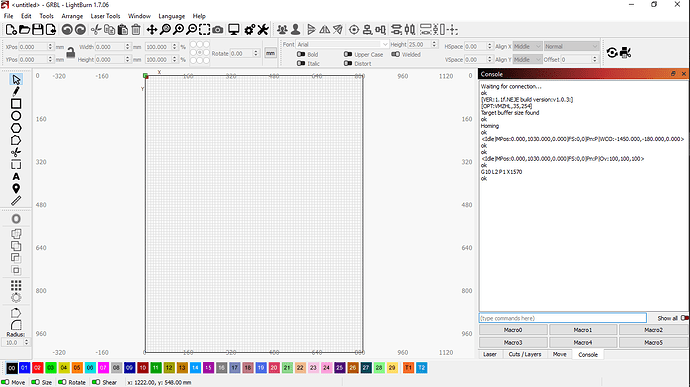
Task: Open the camera capture toolbar icon
Action: [x=217, y=30]
